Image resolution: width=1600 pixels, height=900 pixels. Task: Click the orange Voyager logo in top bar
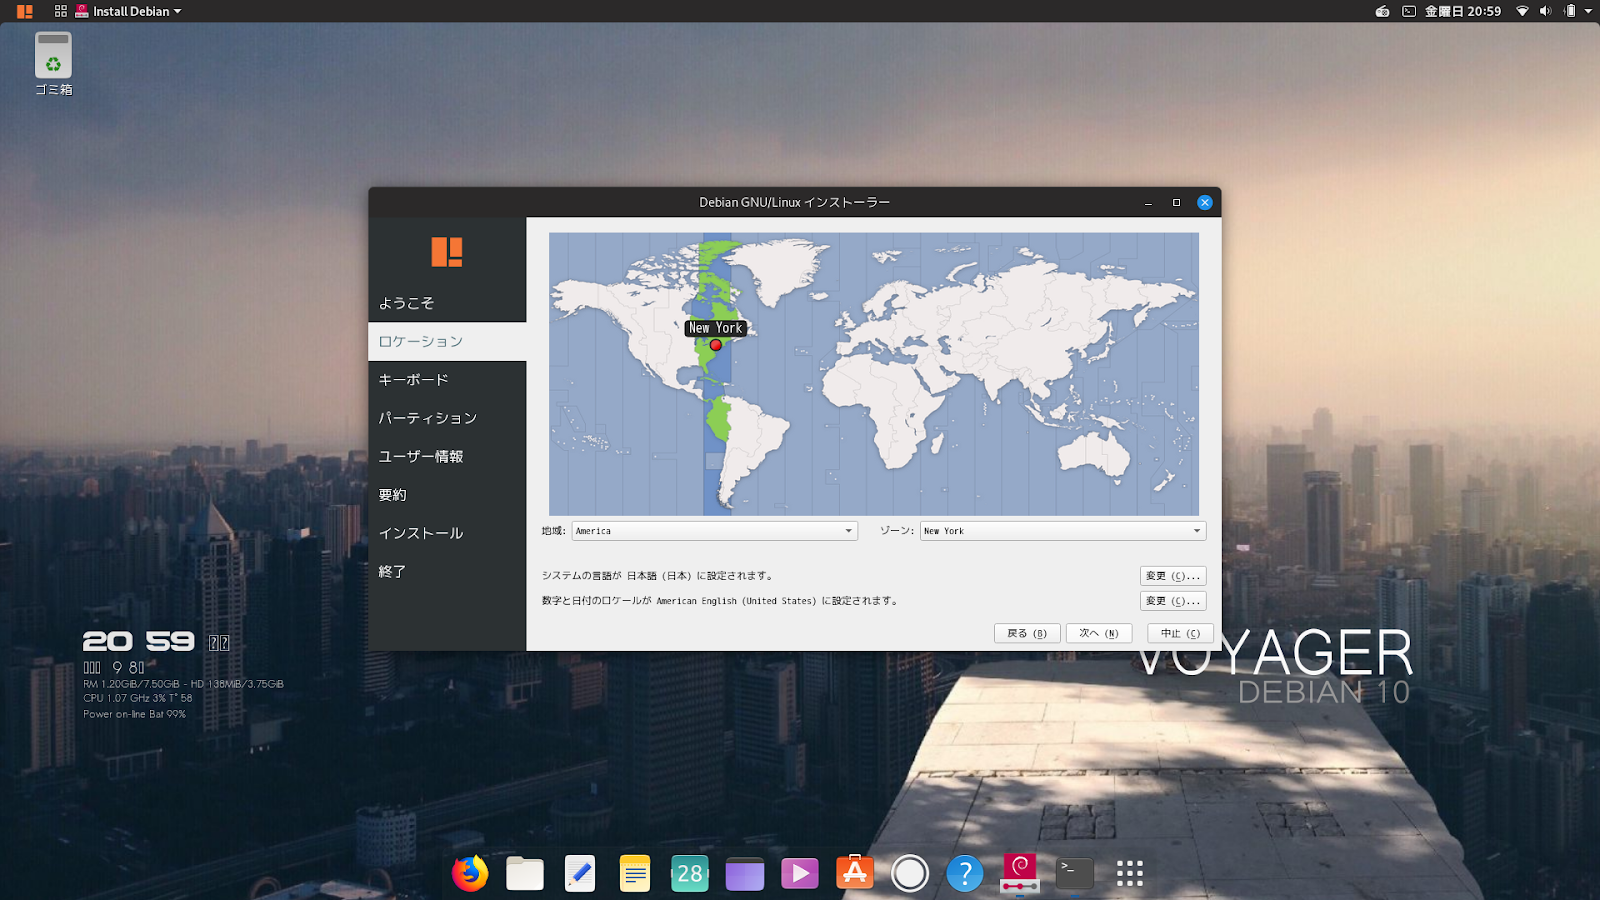click(x=25, y=12)
